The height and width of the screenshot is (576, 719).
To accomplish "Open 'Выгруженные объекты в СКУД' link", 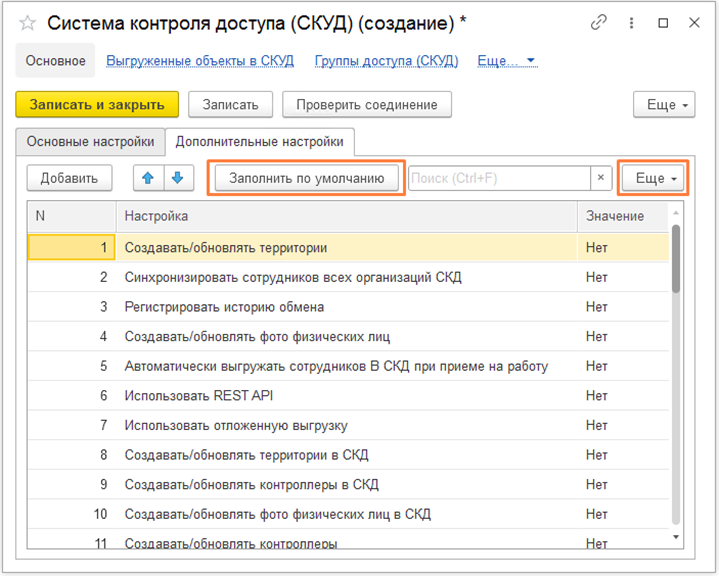I will [200, 61].
